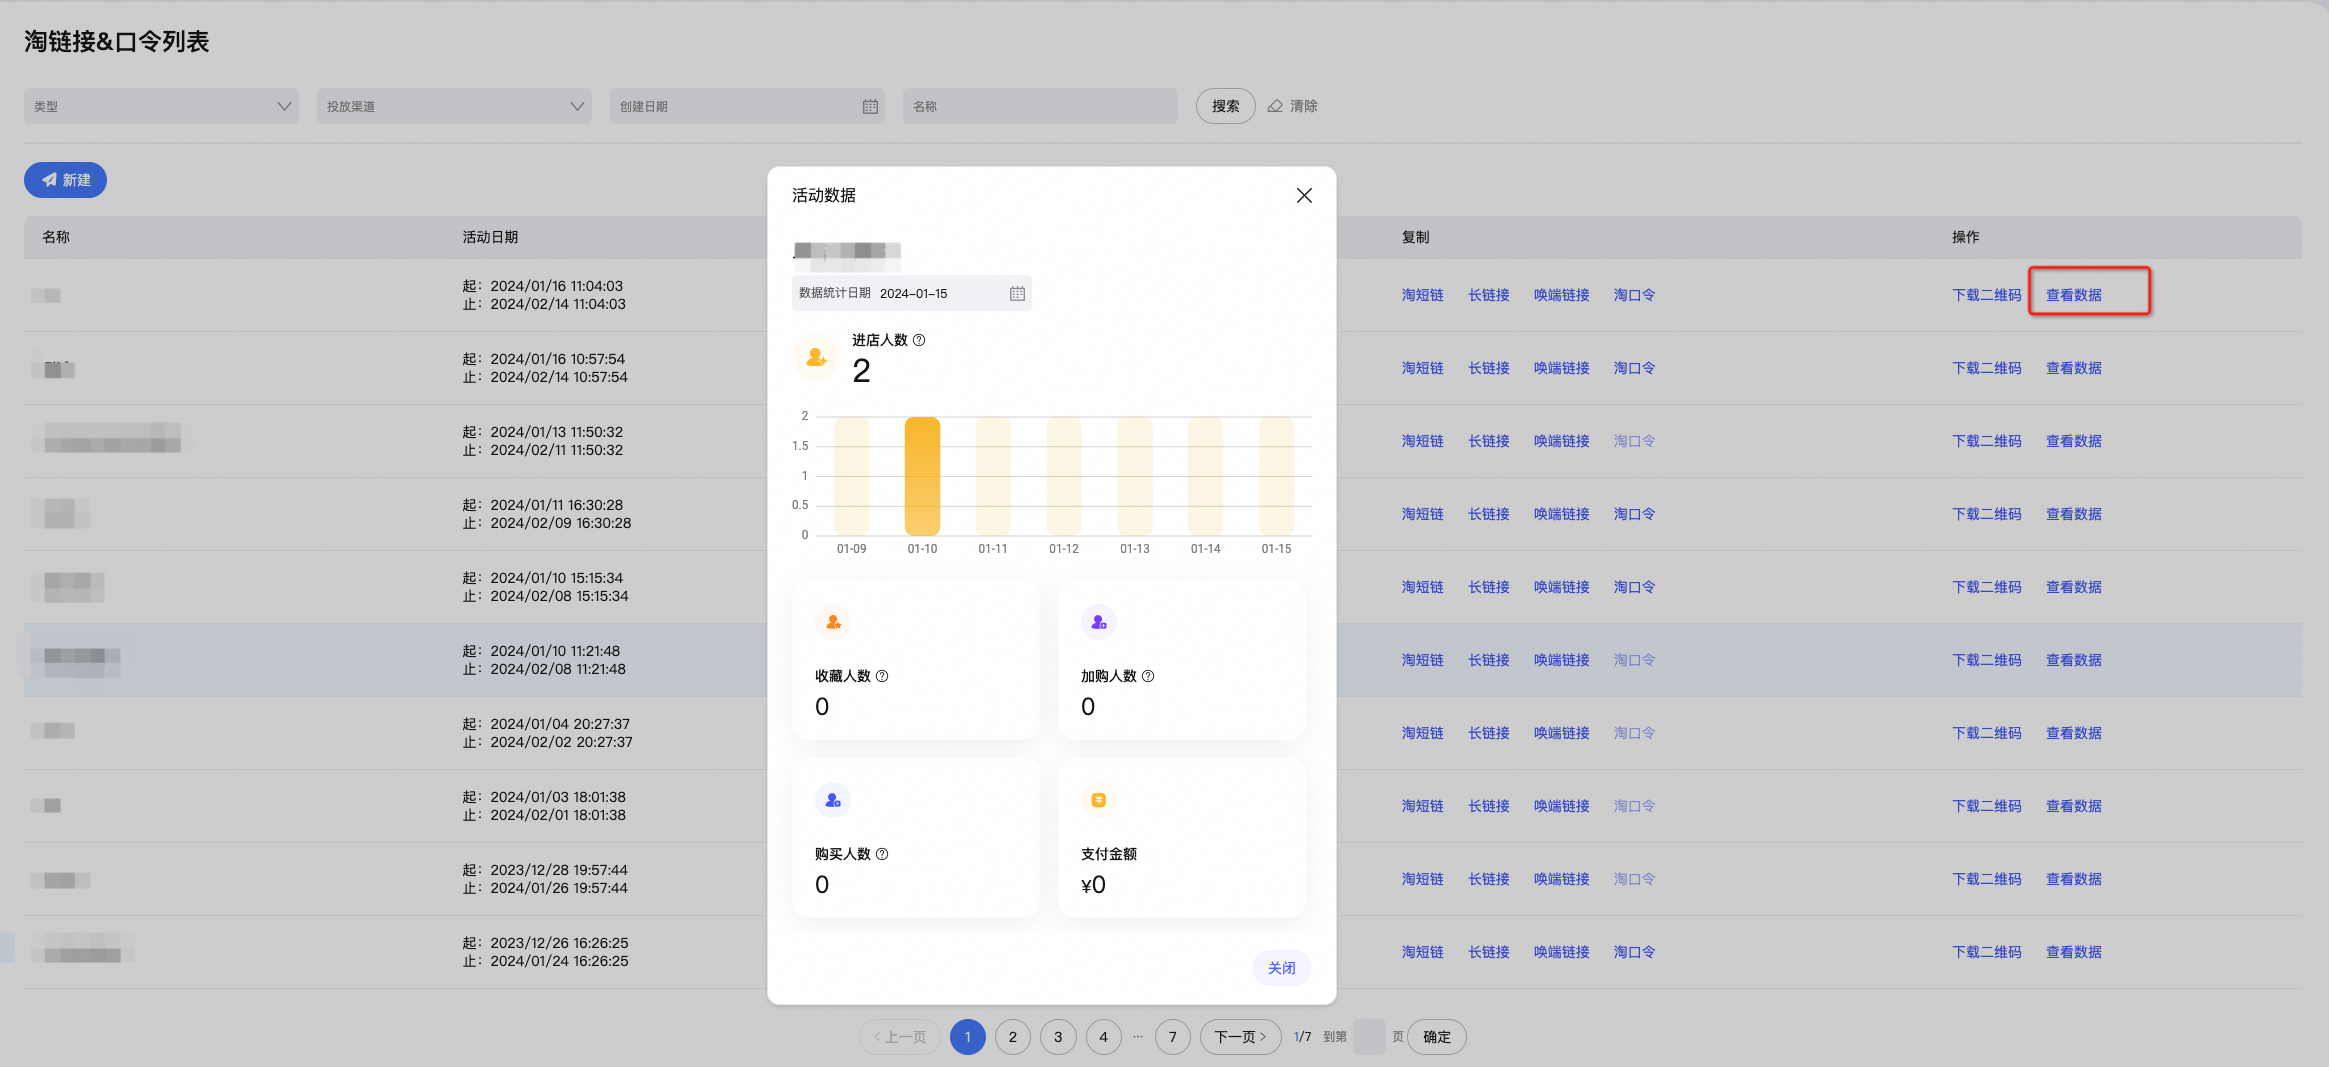
Task: Click 唤端链接 in the 2024/01/16 11:04:03 row
Action: pyautogui.click(x=1561, y=295)
